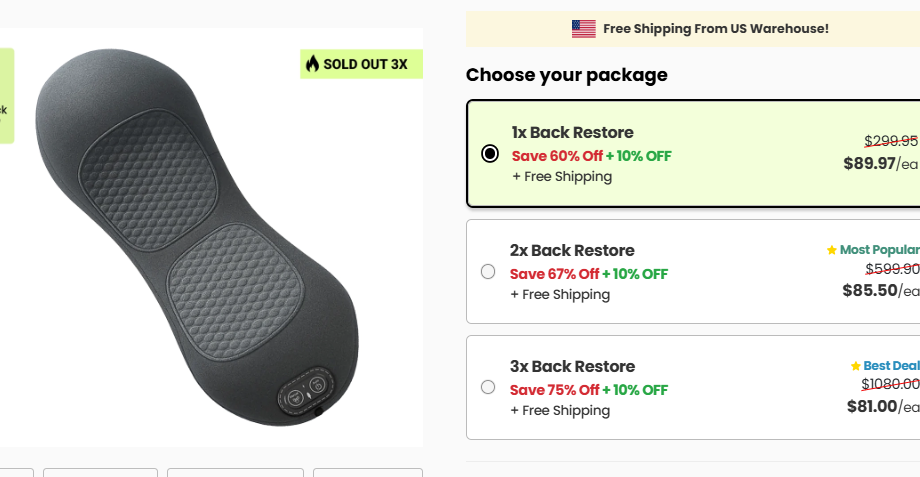The height and width of the screenshot is (477, 920).
Task: Click the Choose your package heading
Action: (566, 75)
